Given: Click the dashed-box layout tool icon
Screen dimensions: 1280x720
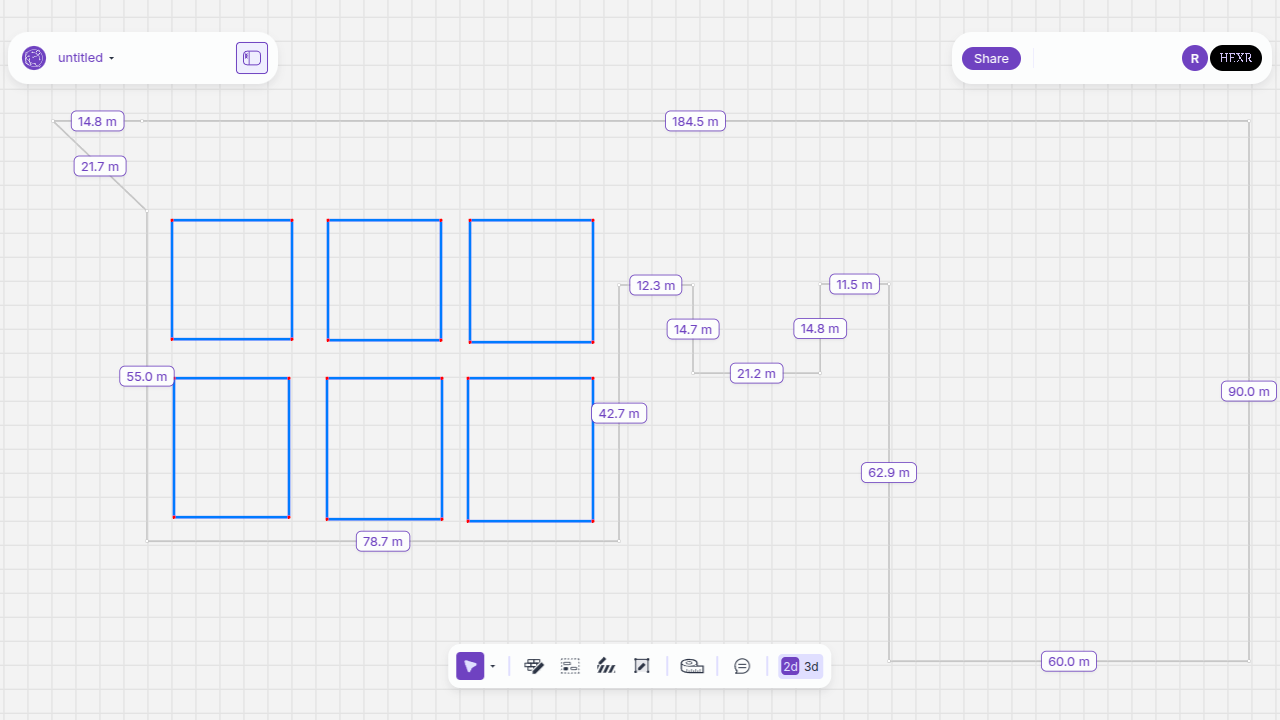Looking at the screenshot, I should (570, 666).
